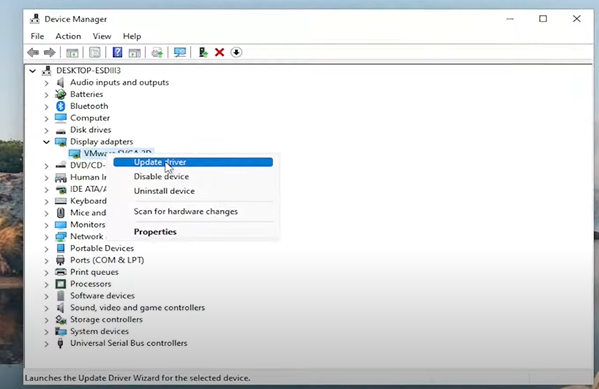Image resolution: width=599 pixels, height=389 pixels.
Task: Select the System devices label
Action: [99, 331]
